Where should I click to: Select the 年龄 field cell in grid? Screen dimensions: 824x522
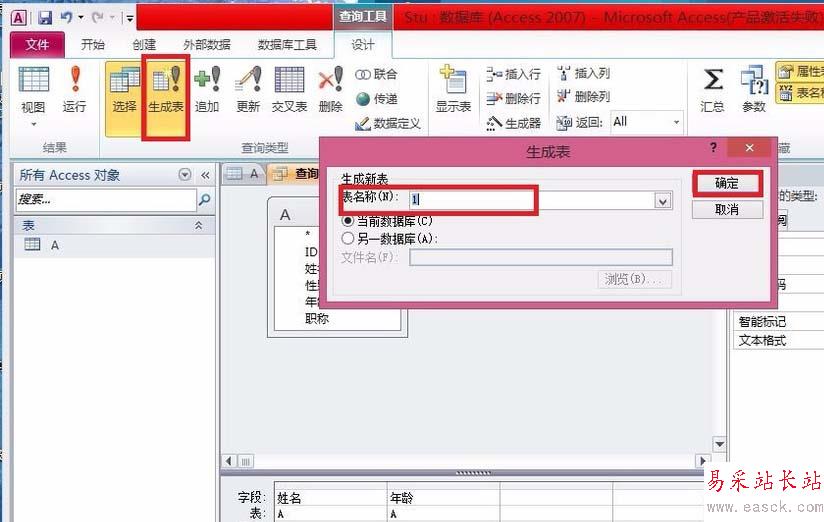tap(444, 497)
